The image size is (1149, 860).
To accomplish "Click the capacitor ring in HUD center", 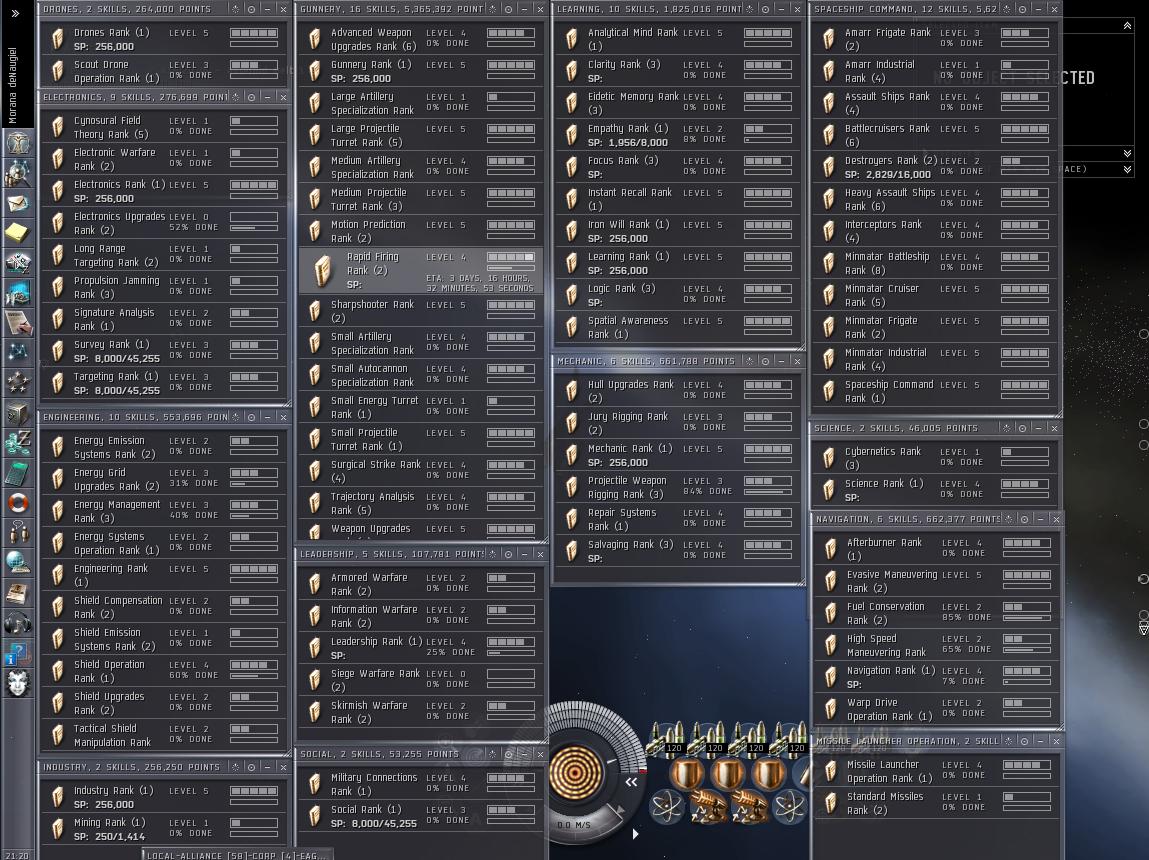I will click(576, 771).
